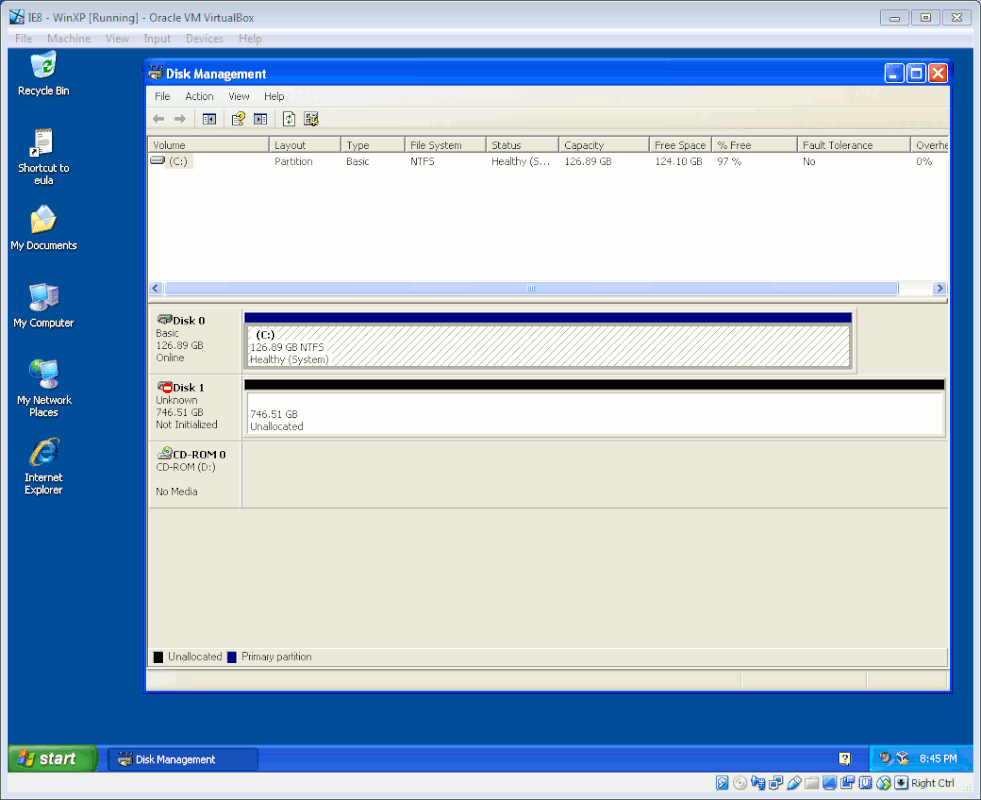Click the VirtualBox hard disk activity indicator

721,782
